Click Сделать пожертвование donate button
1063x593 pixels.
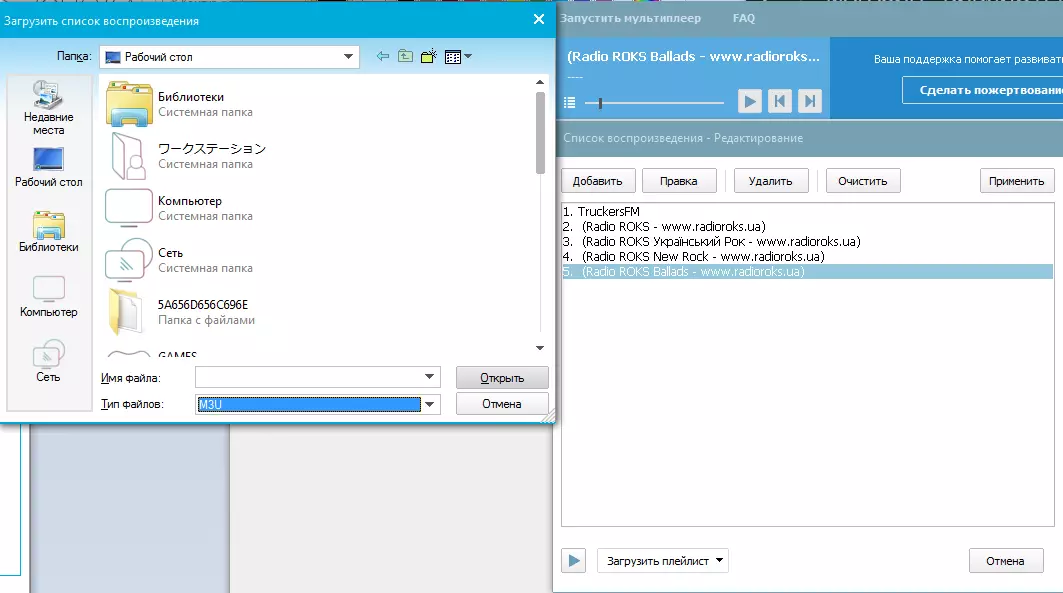pyautogui.click(x=983, y=90)
